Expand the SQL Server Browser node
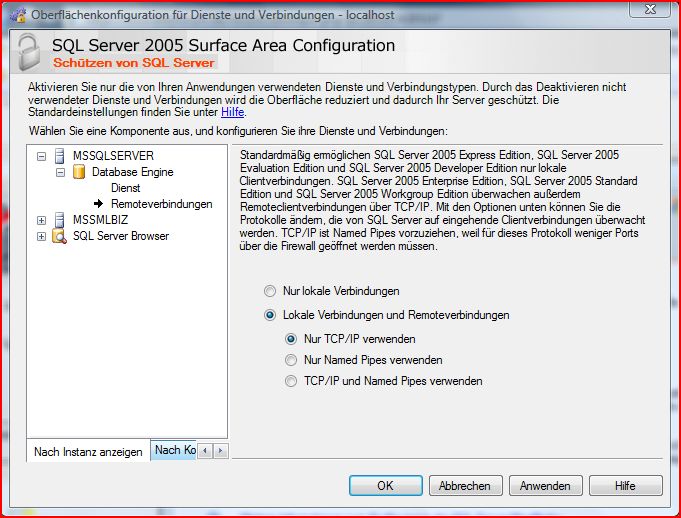 click(x=41, y=236)
